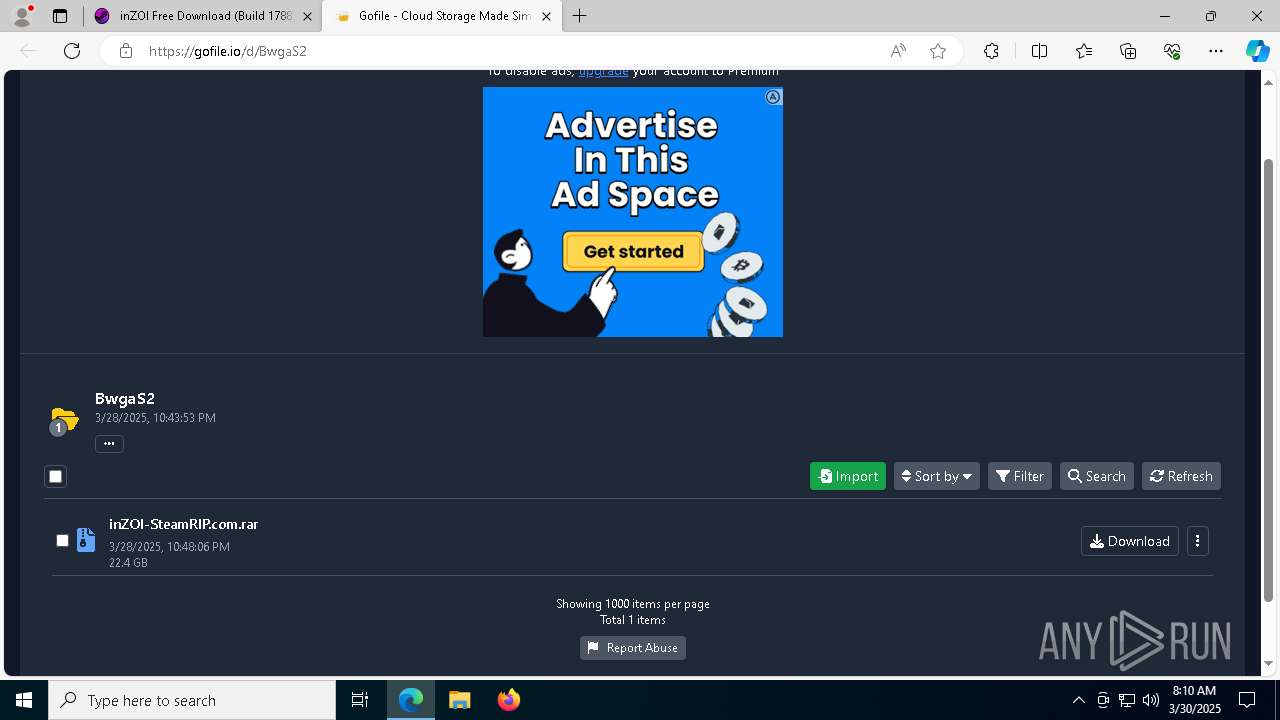
Task: Open the taskbar clock and date
Action: 1194,700
